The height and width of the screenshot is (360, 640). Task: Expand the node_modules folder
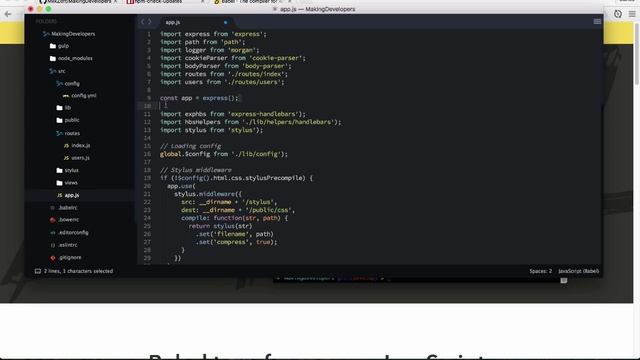(x=75, y=58)
